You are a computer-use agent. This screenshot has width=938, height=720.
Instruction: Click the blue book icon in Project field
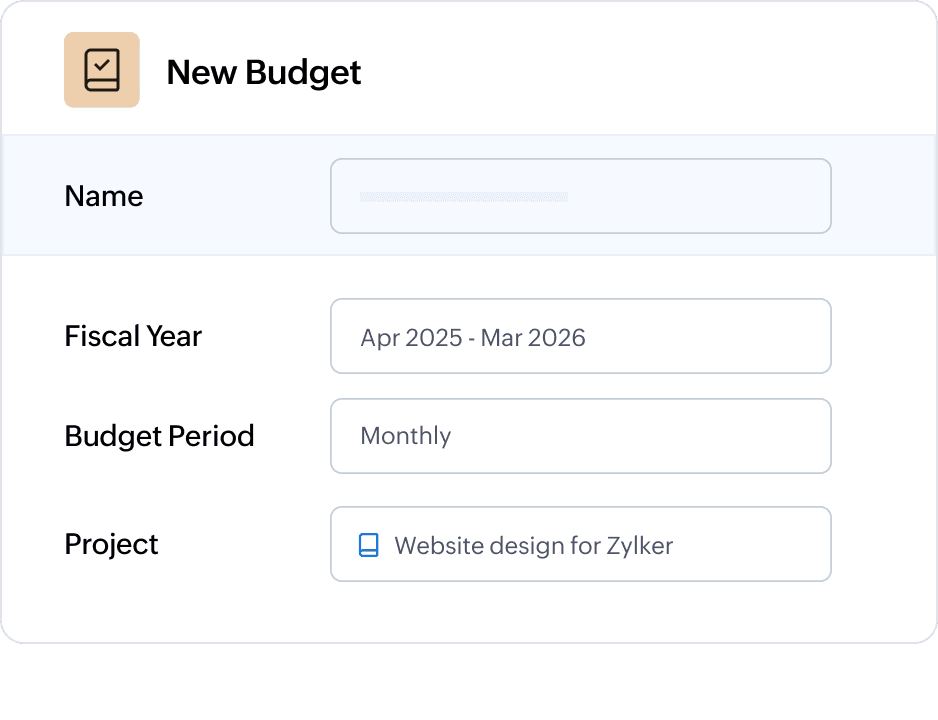click(368, 545)
